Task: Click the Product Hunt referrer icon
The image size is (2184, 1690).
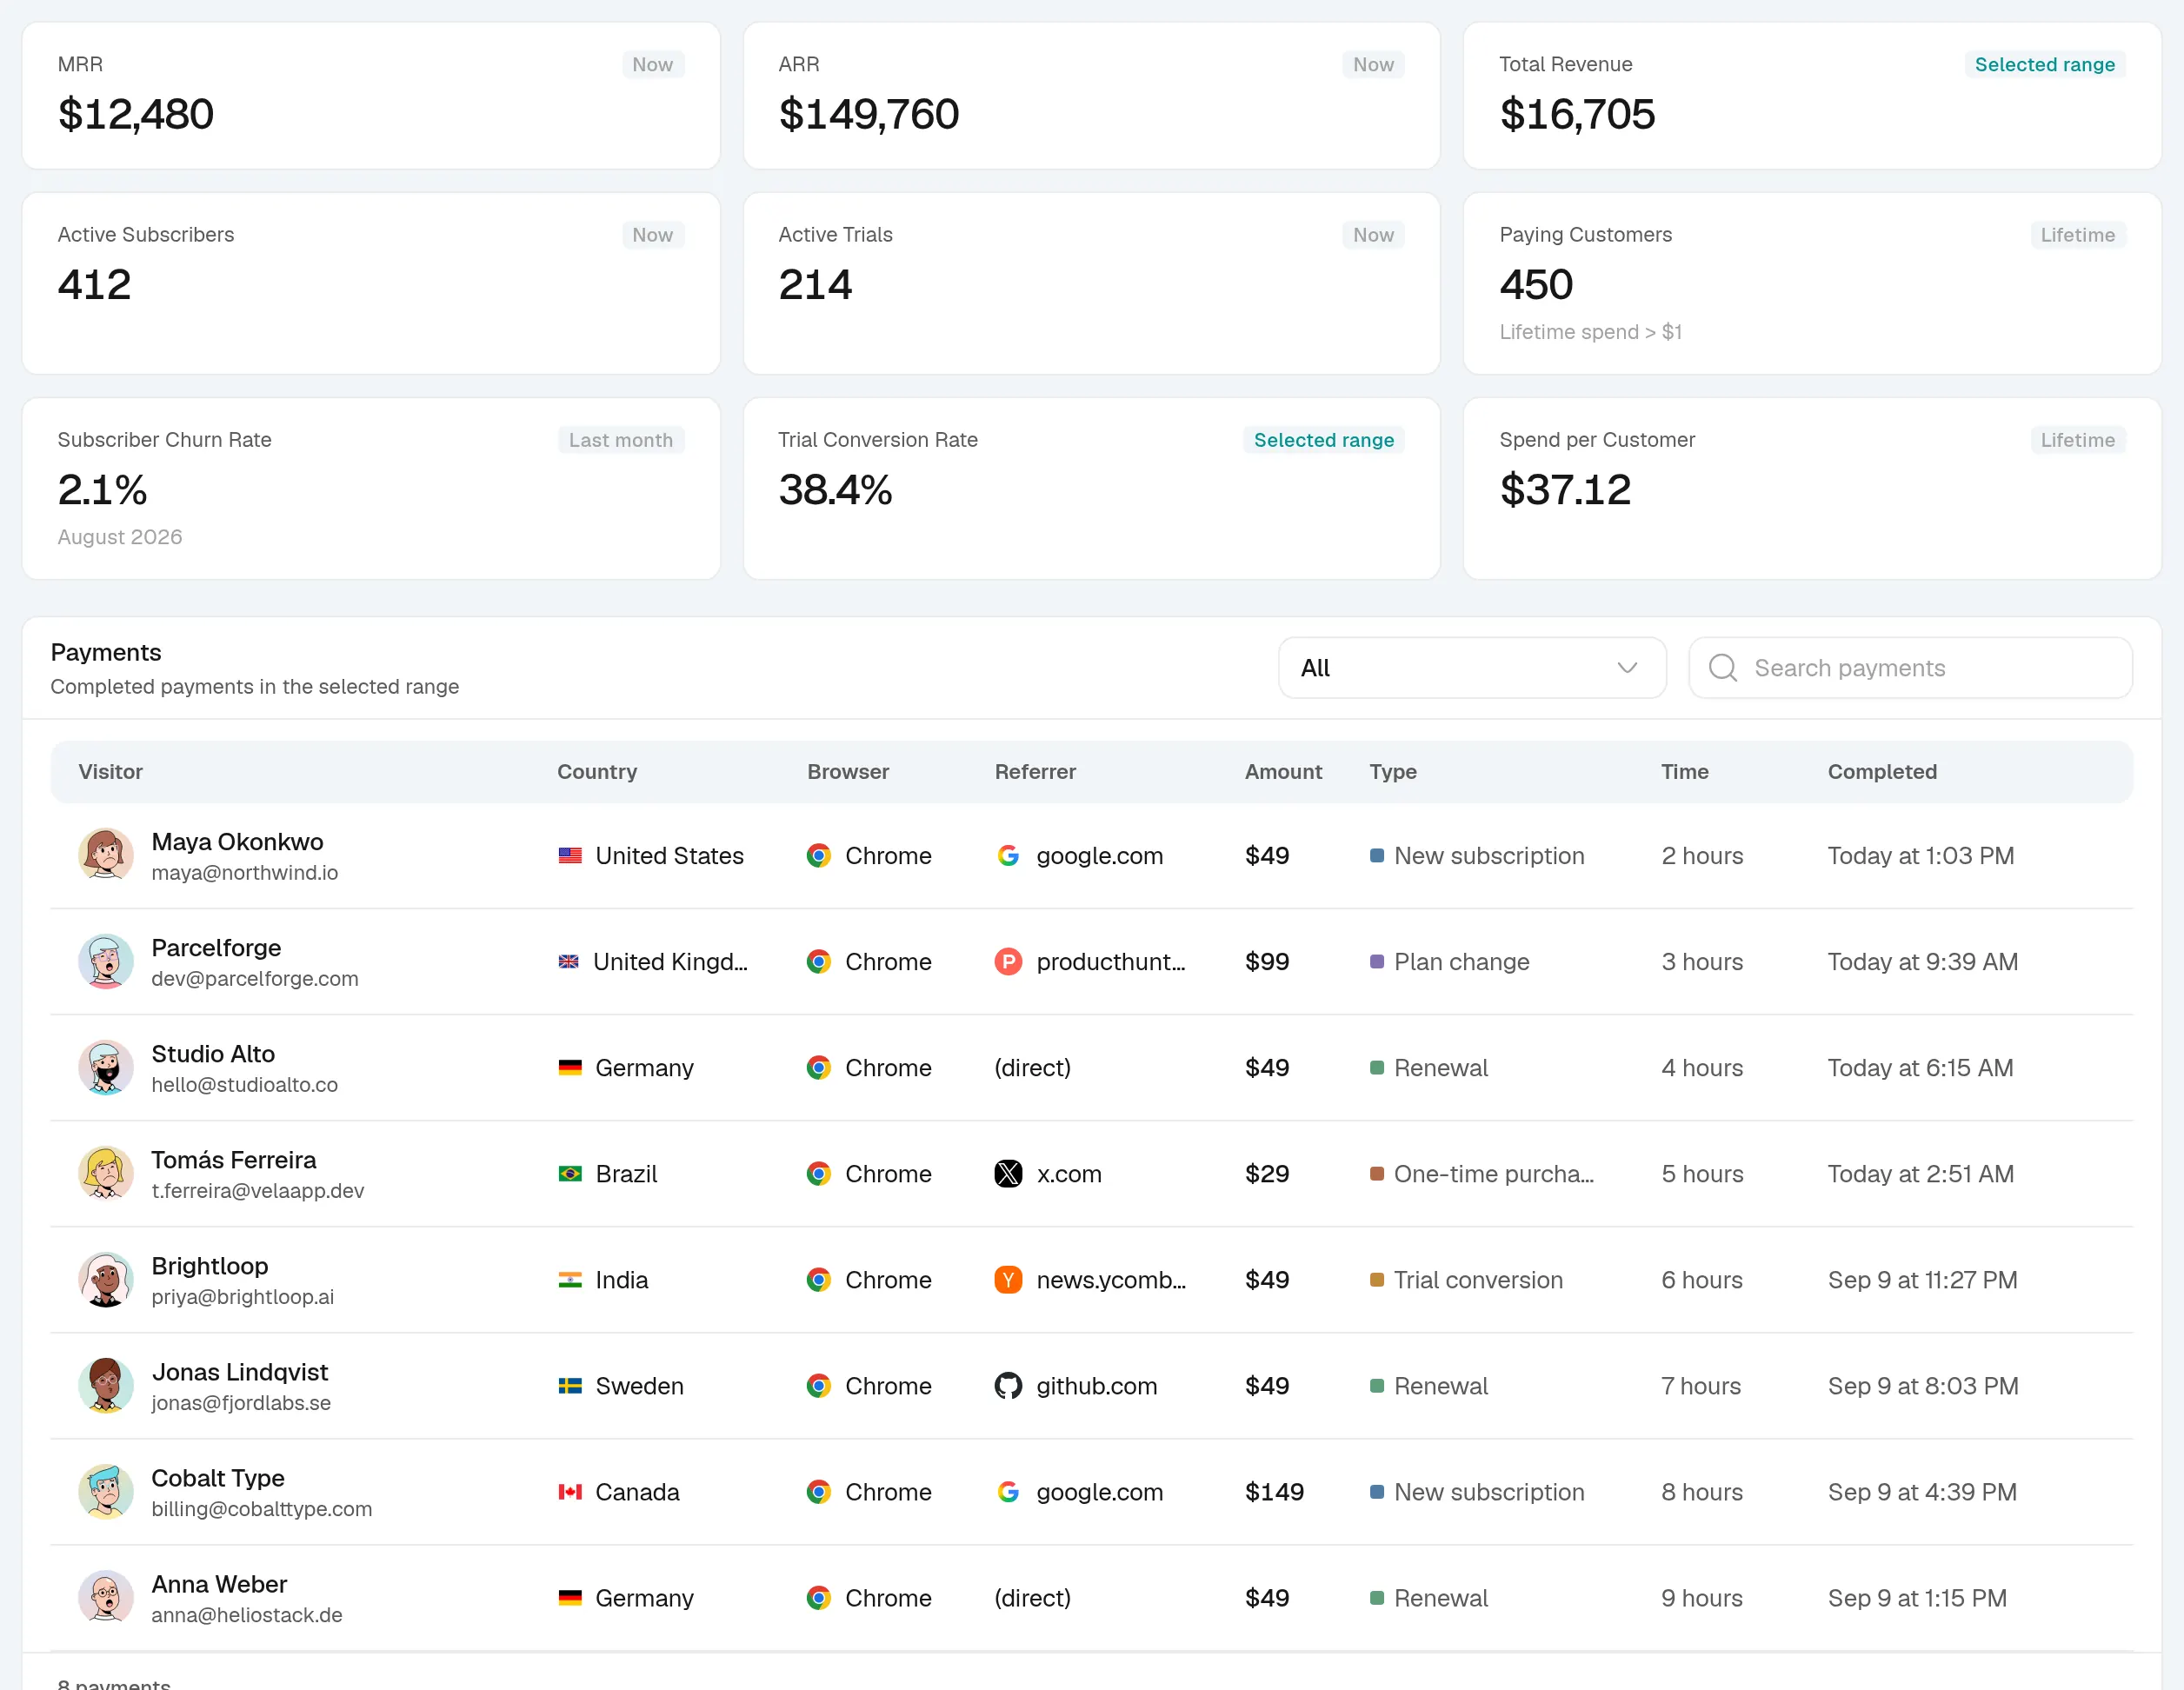Action: pos(1008,961)
